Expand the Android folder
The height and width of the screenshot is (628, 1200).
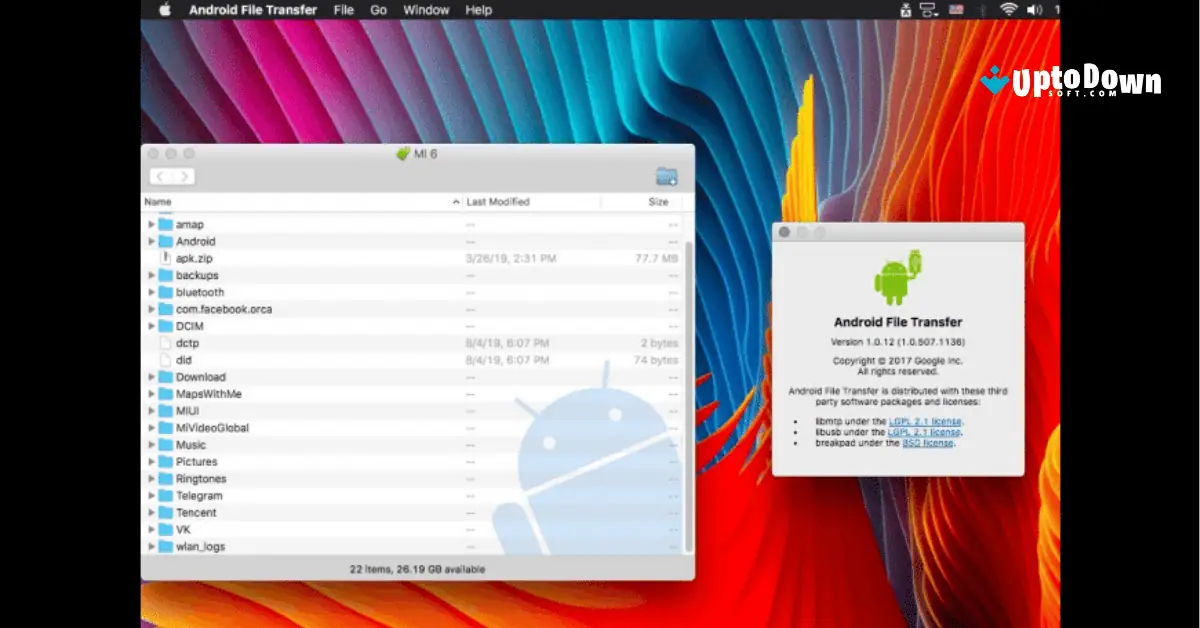tap(151, 241)
